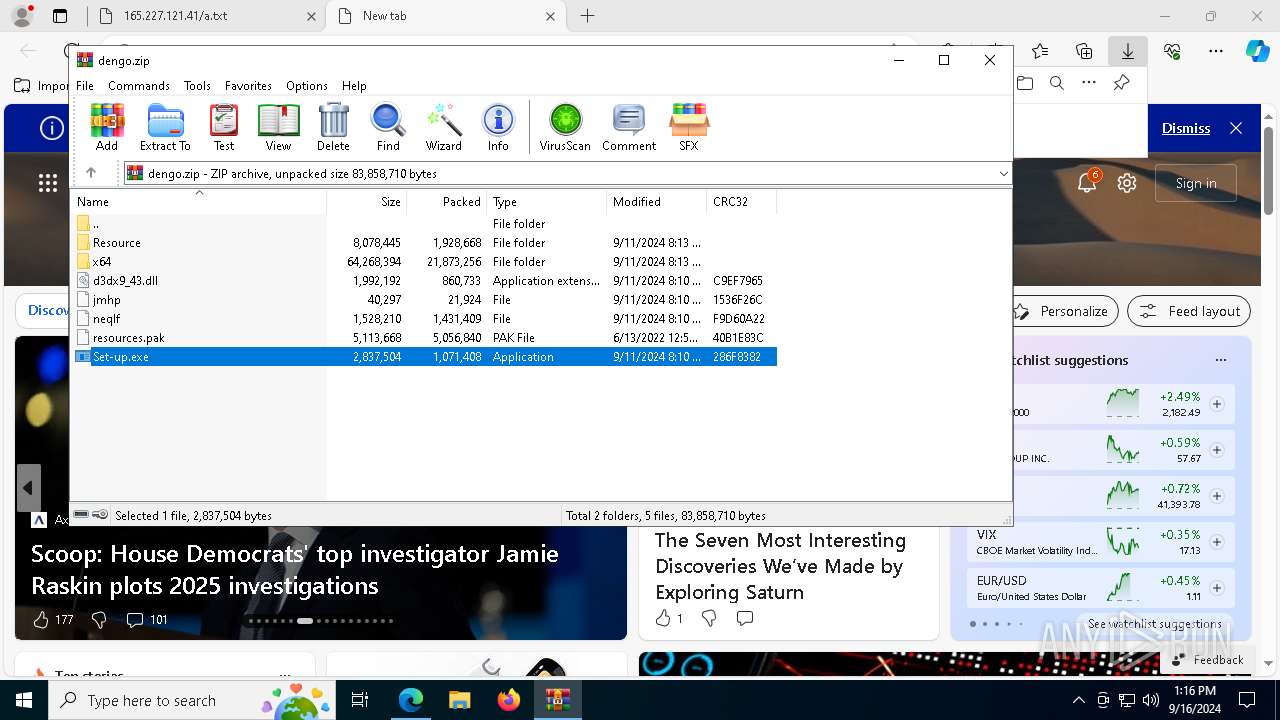Open Edge Favorites star icon

1040,51
